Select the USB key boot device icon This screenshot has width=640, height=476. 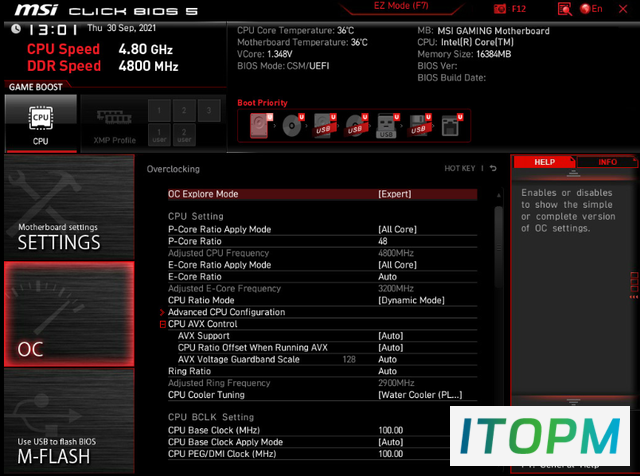[387, 126]
